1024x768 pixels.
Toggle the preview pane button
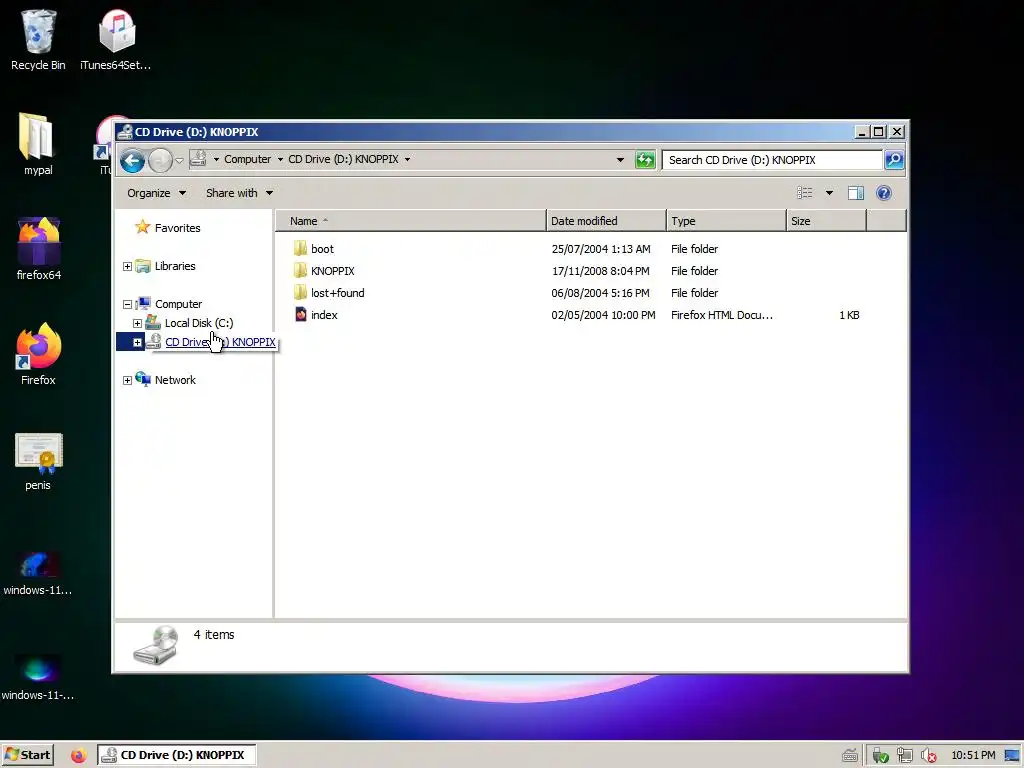click(856, 193)
